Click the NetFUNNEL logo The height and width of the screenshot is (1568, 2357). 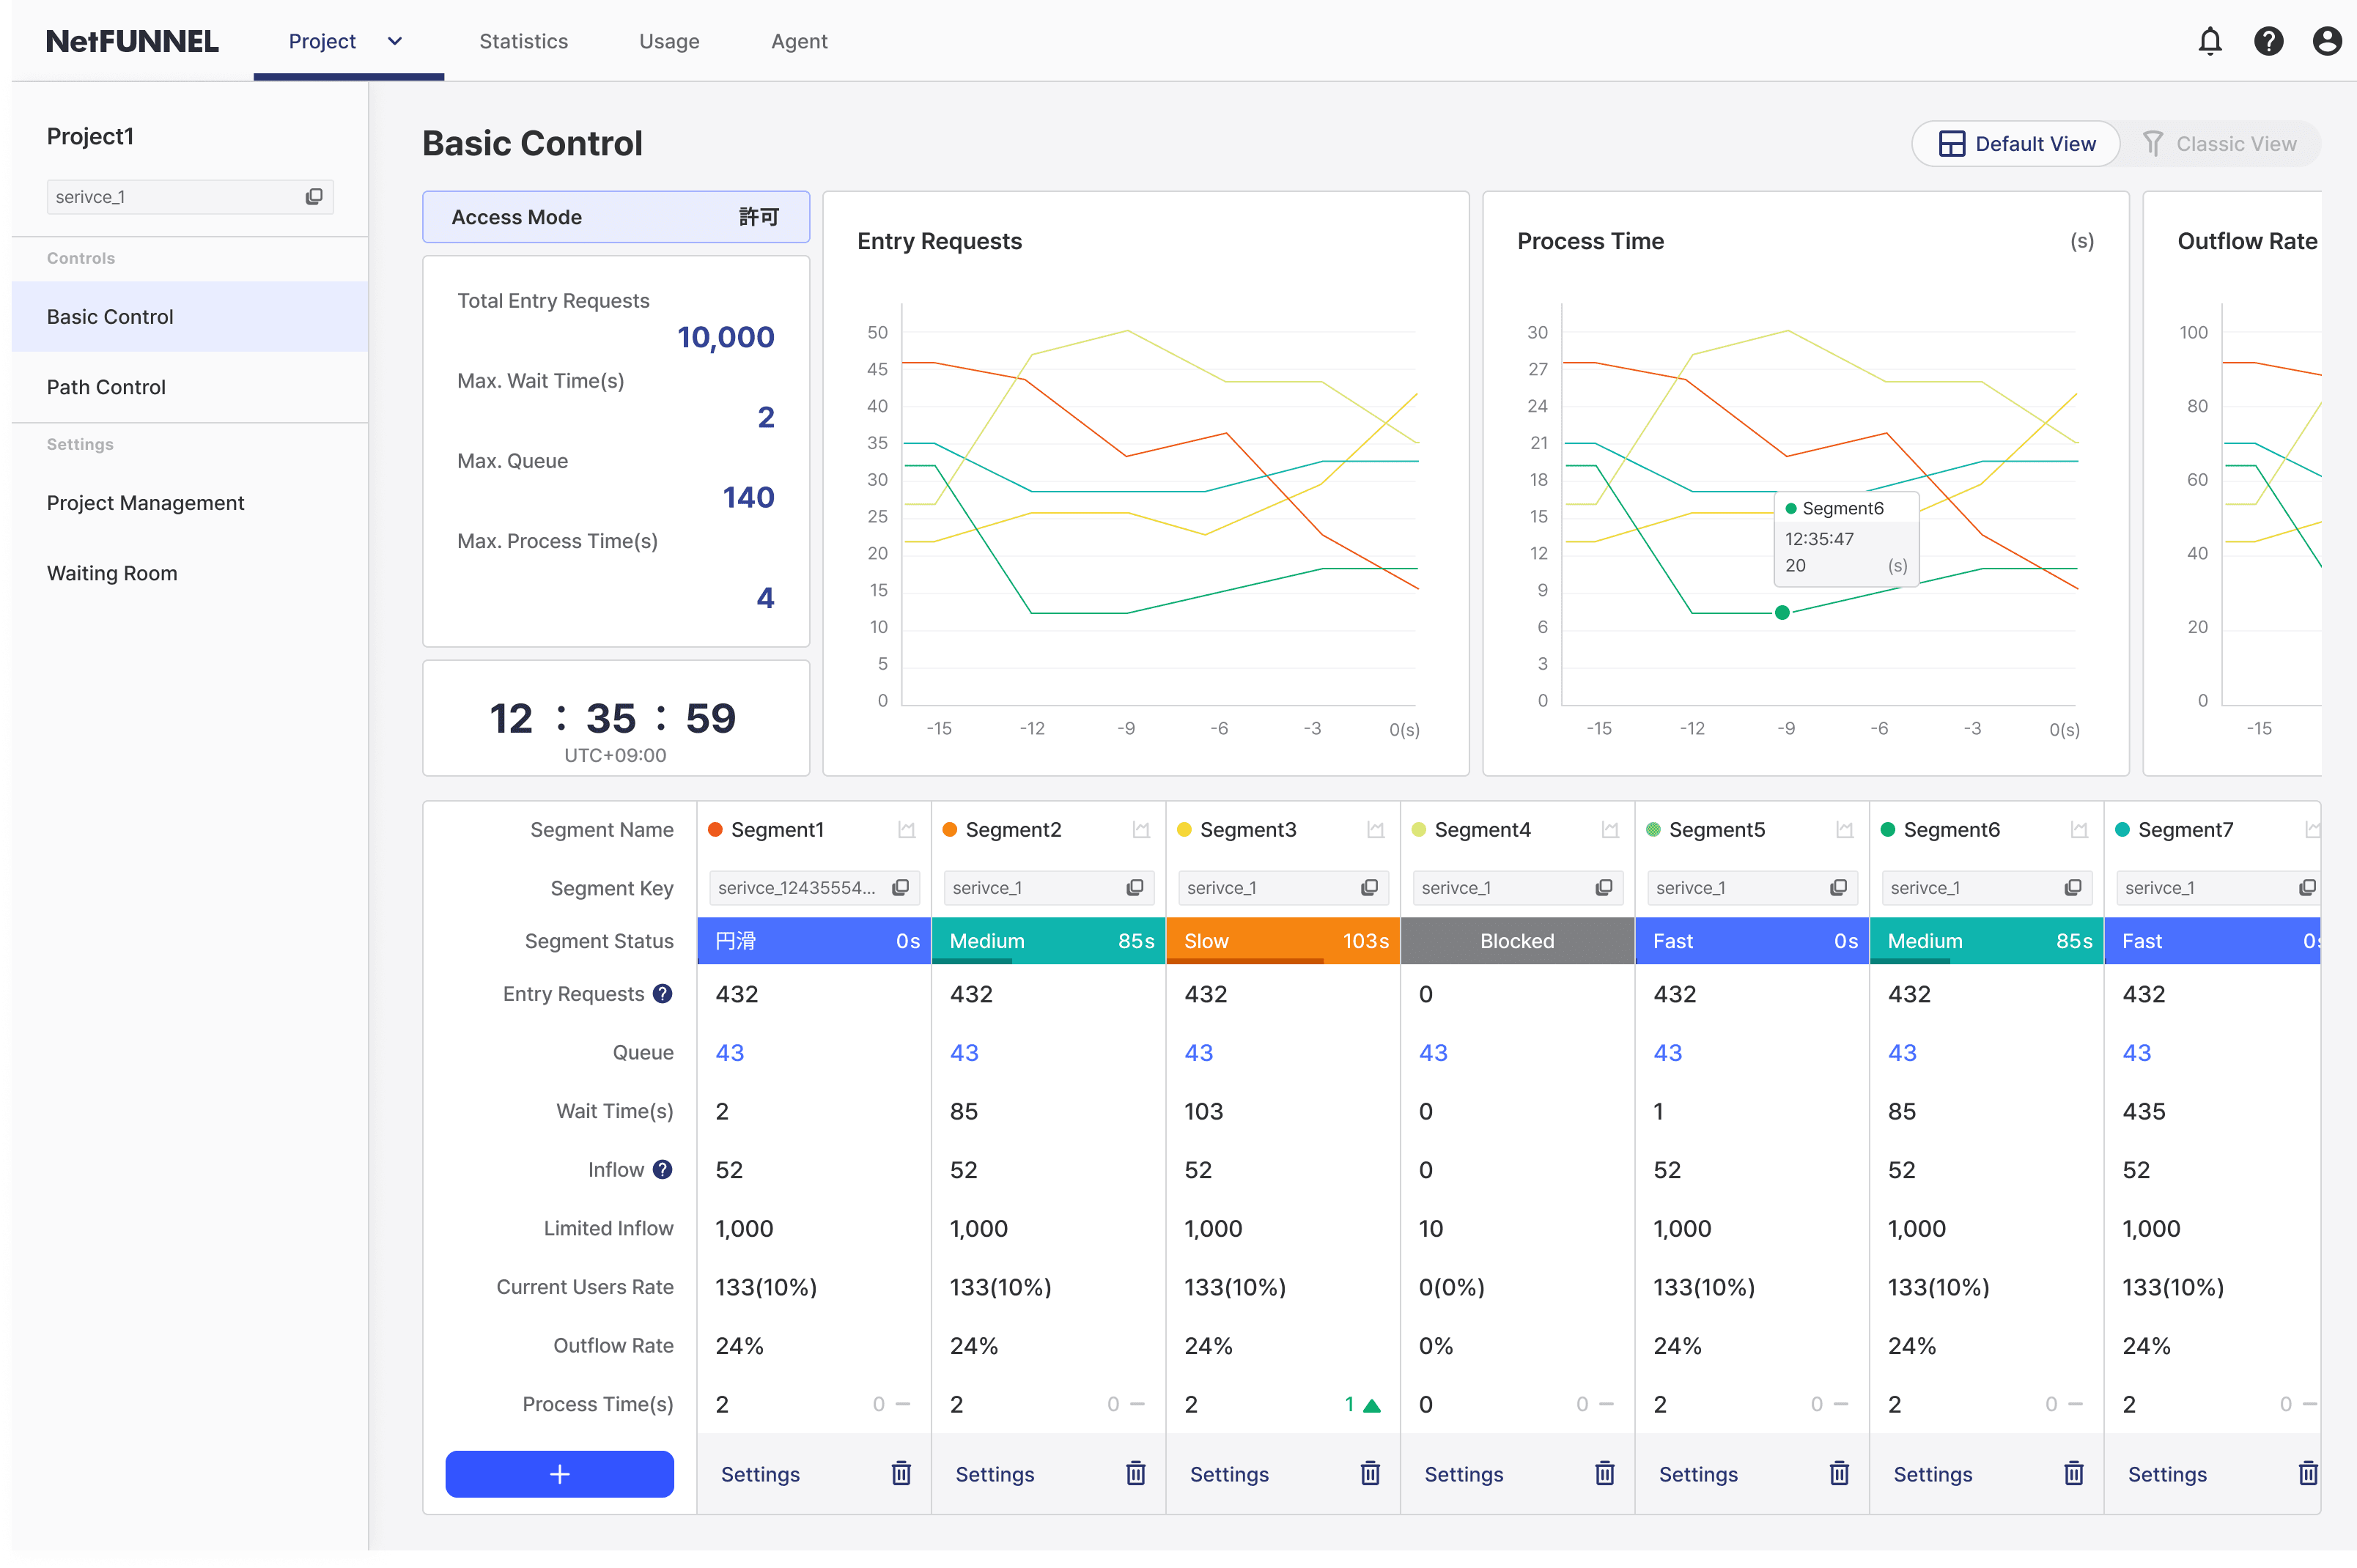click(132, 41)
